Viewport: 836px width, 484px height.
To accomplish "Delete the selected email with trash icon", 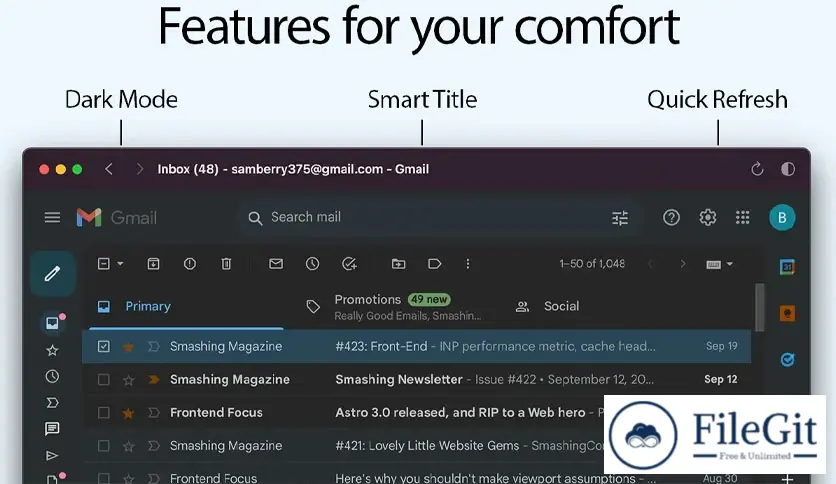I will point(226,264).
